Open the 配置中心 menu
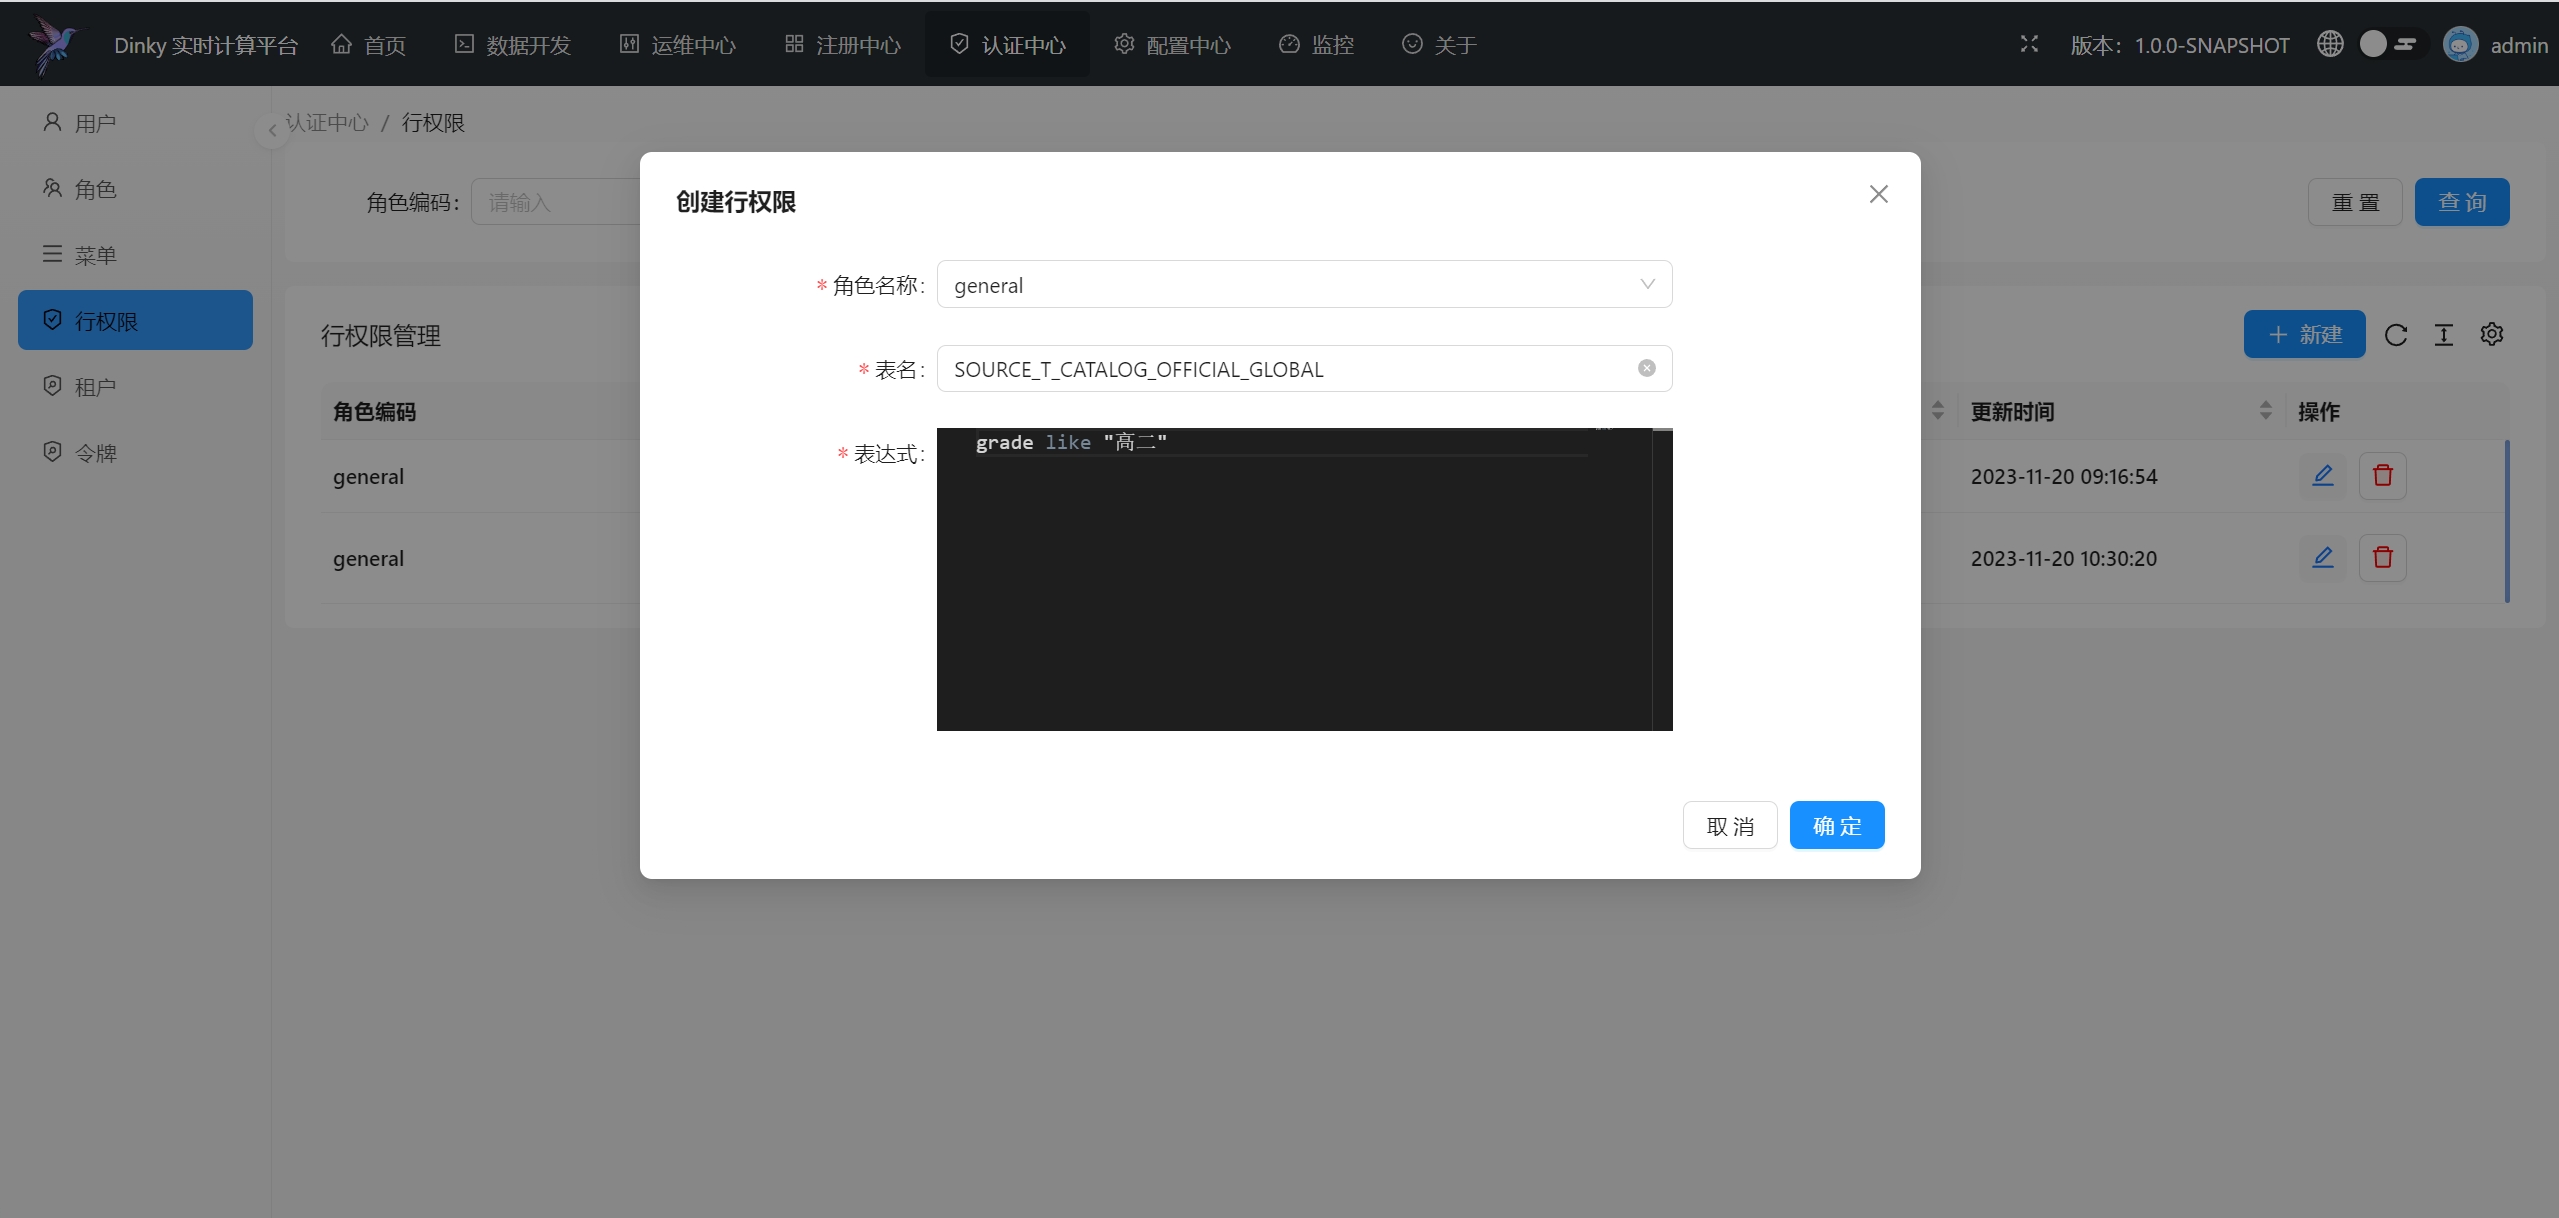This screenshot has width=2559, height=1218. (x=1172, y=45)
